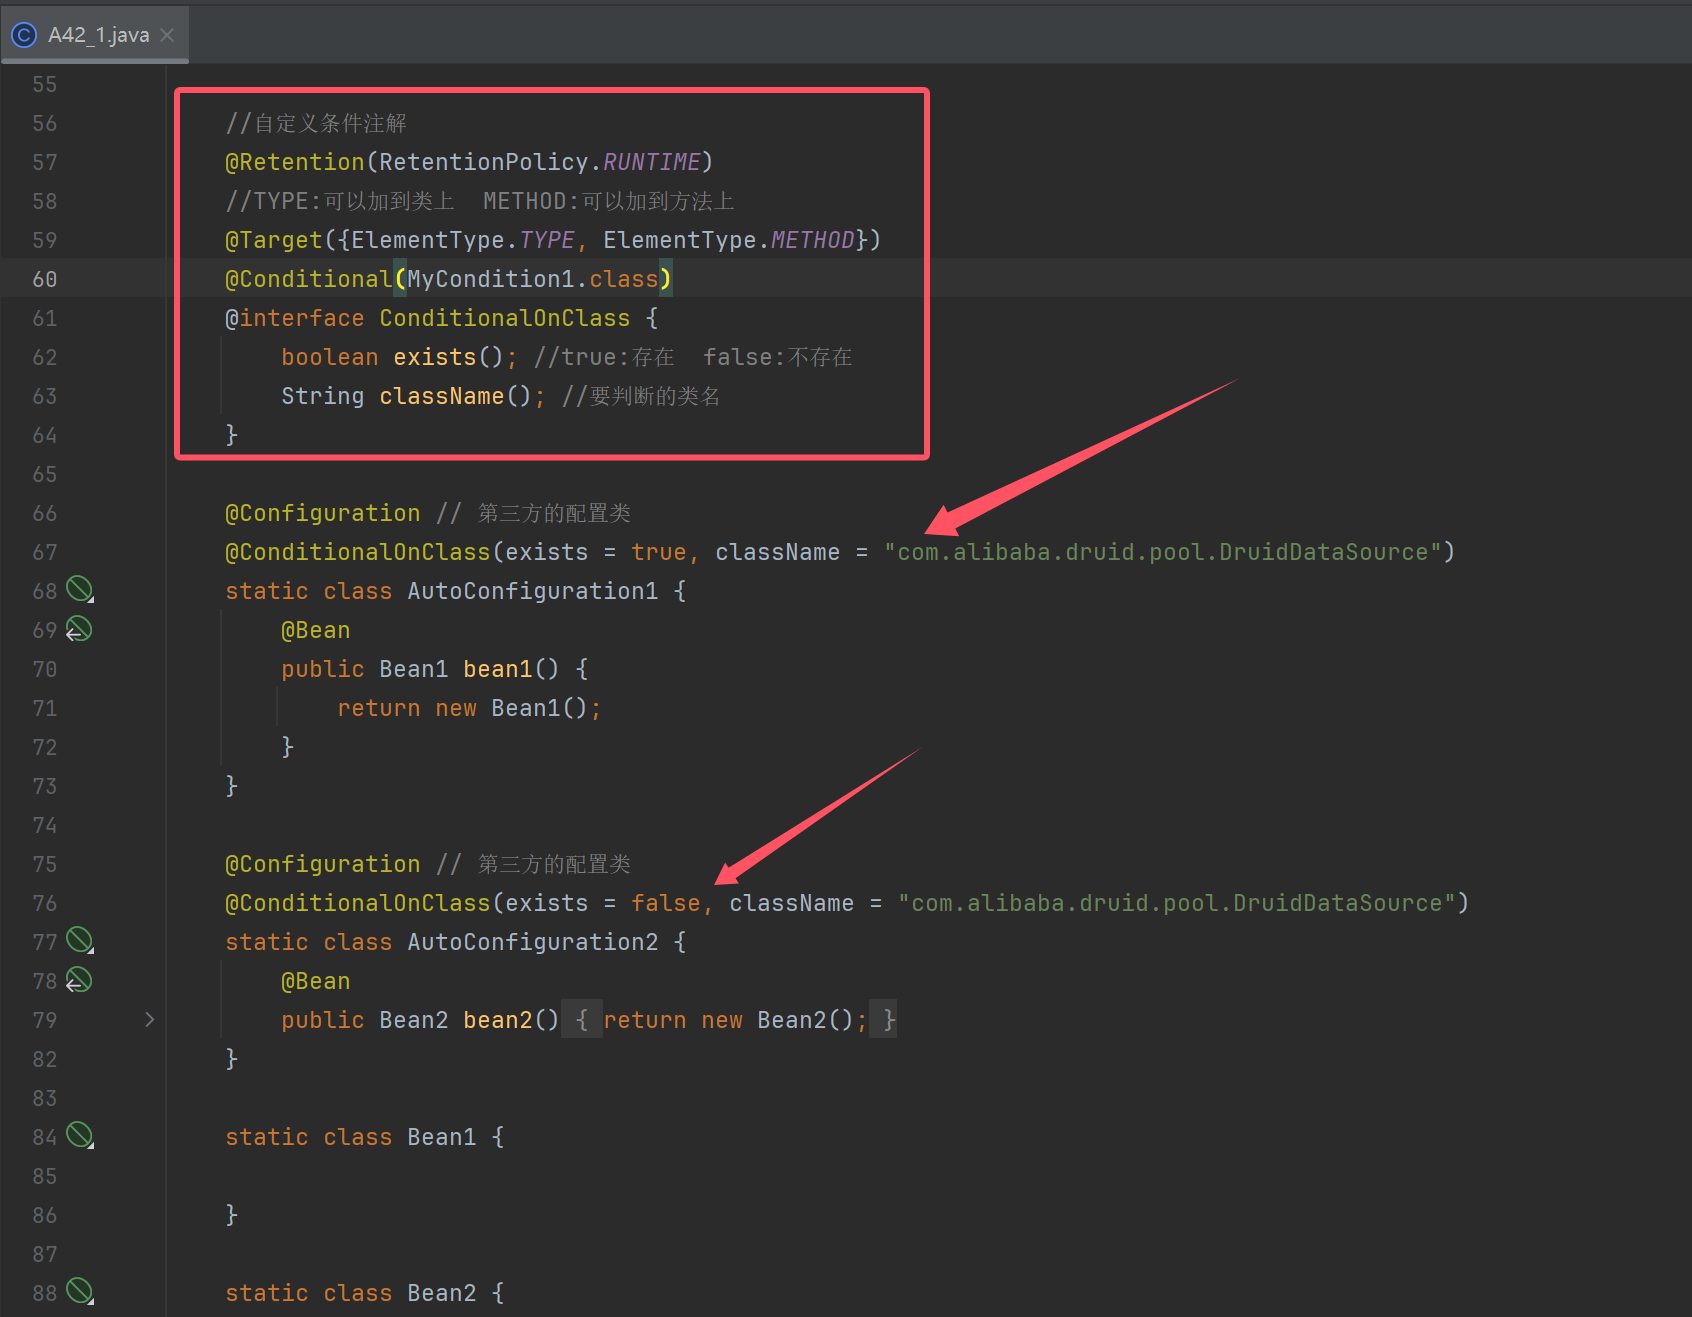Click @Configuration annotation on line 66

pos(323,513)
